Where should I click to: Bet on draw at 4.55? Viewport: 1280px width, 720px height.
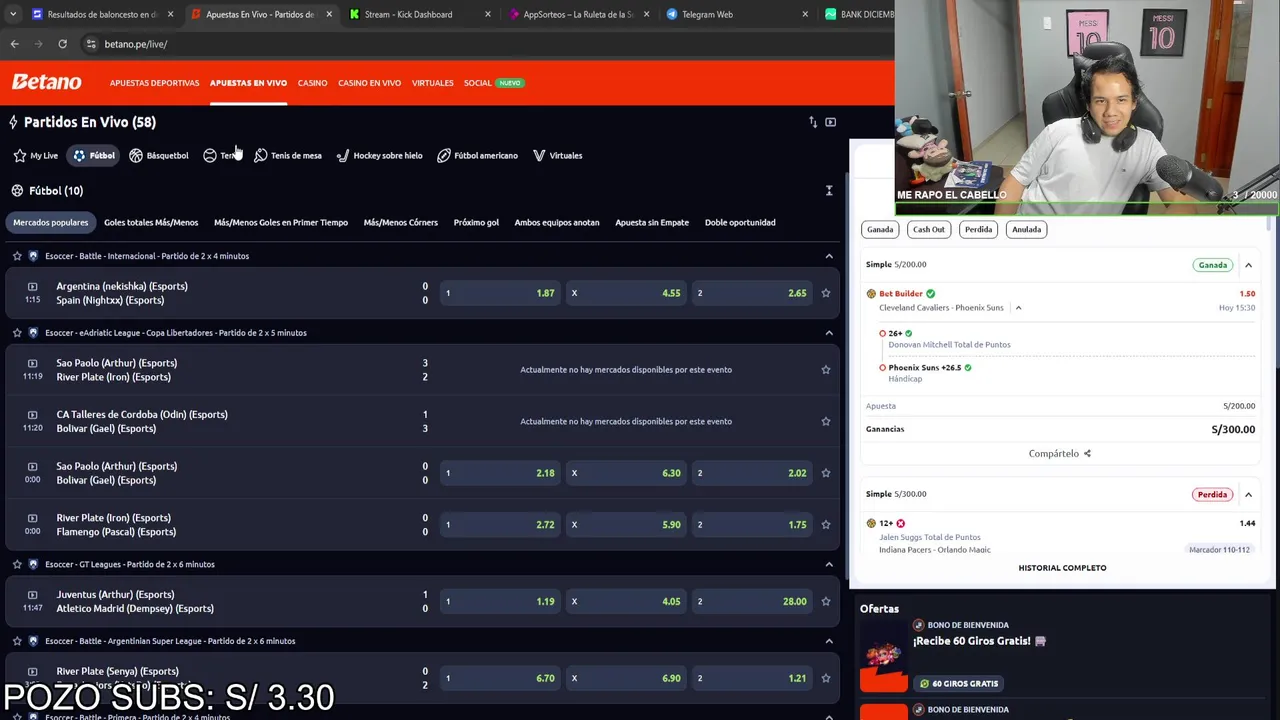click(626, 293)
